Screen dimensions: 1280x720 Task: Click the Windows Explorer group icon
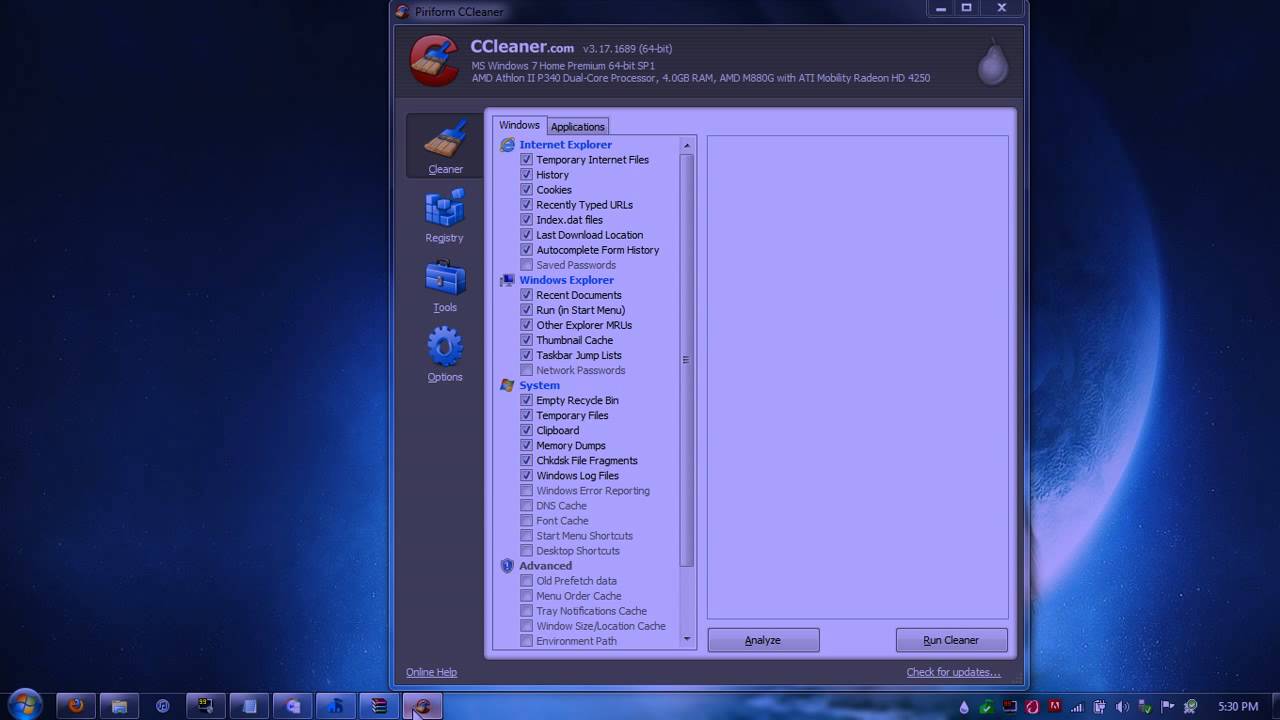coord(508,280)
